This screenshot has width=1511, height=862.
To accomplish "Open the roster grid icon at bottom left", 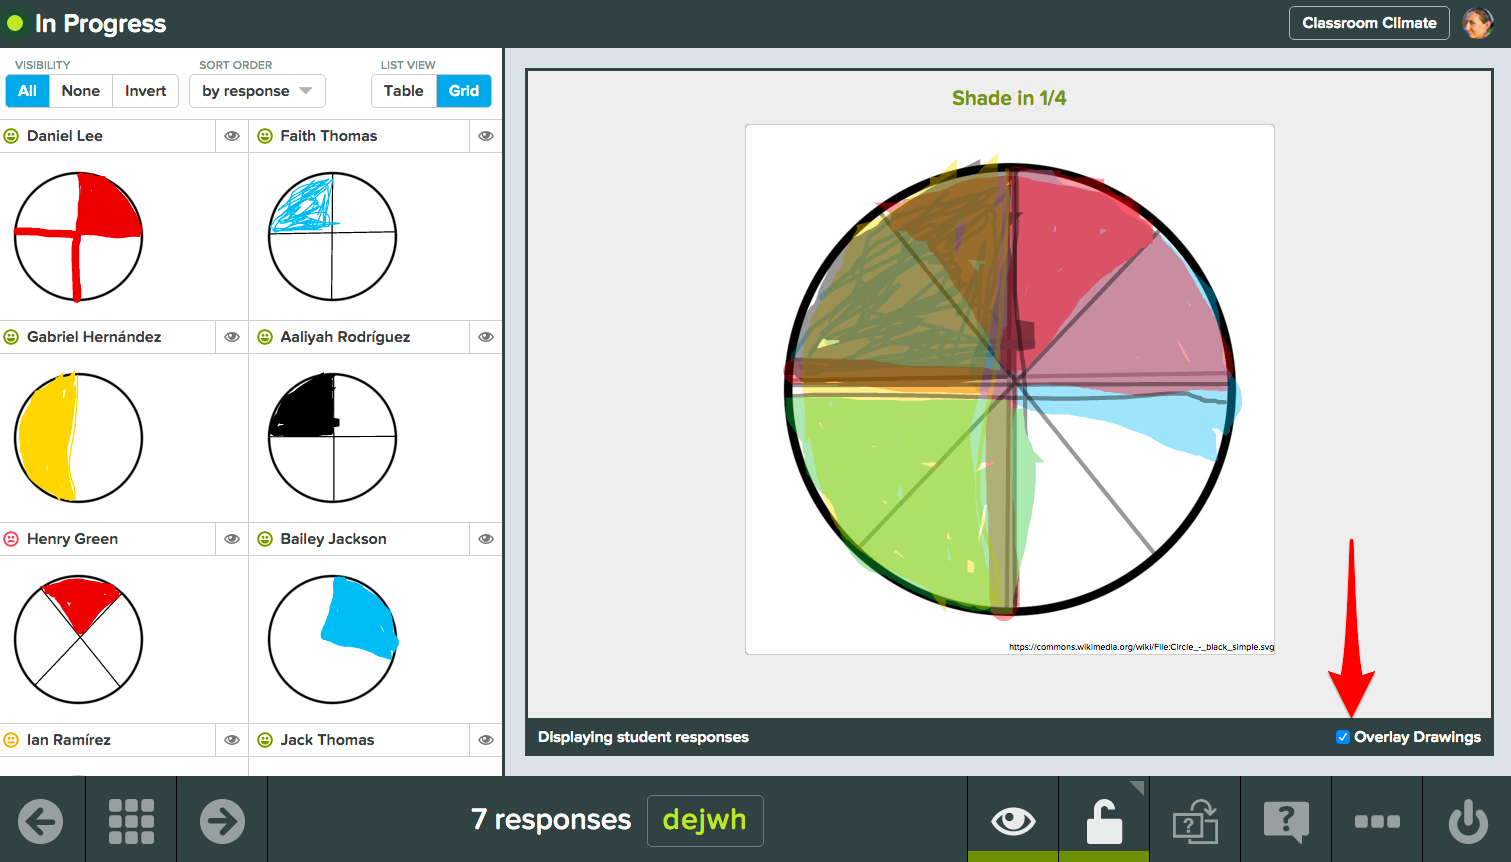I will click(131, 820).
